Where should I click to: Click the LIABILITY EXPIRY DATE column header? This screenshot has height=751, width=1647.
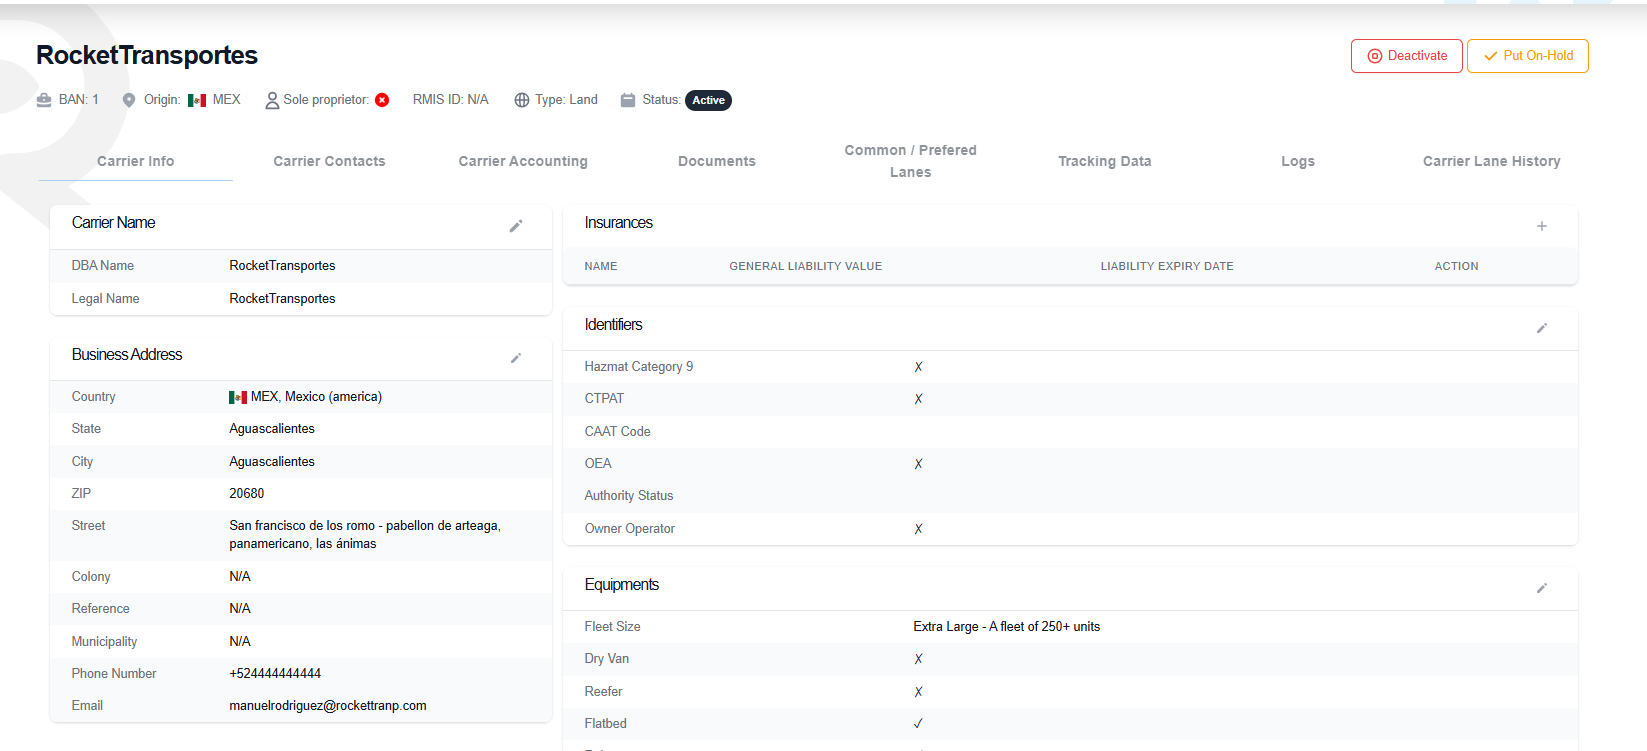tap(1167, 266)
